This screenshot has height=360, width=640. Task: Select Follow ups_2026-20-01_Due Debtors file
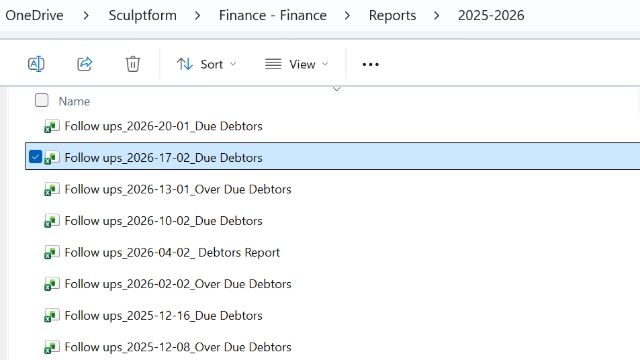point(163,126)
